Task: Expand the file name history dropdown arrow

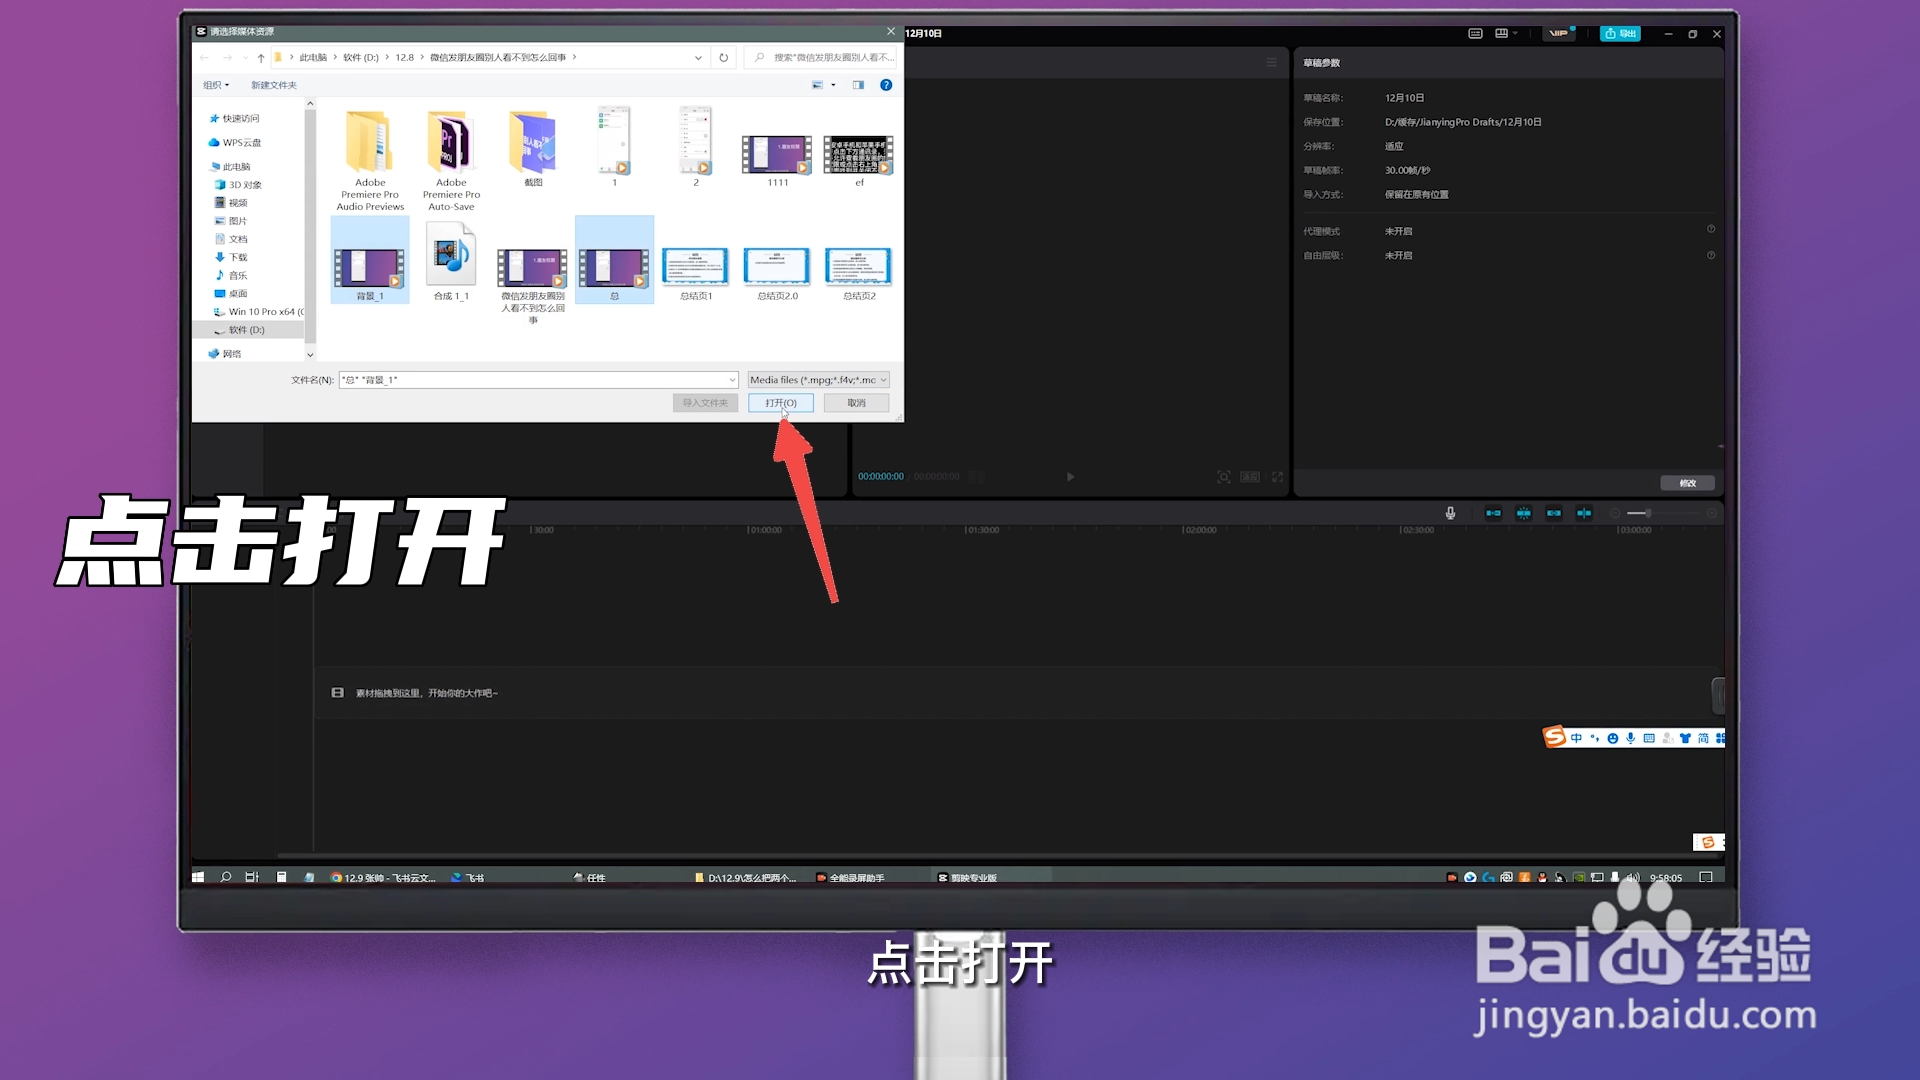Action: [x=732, y=380]
